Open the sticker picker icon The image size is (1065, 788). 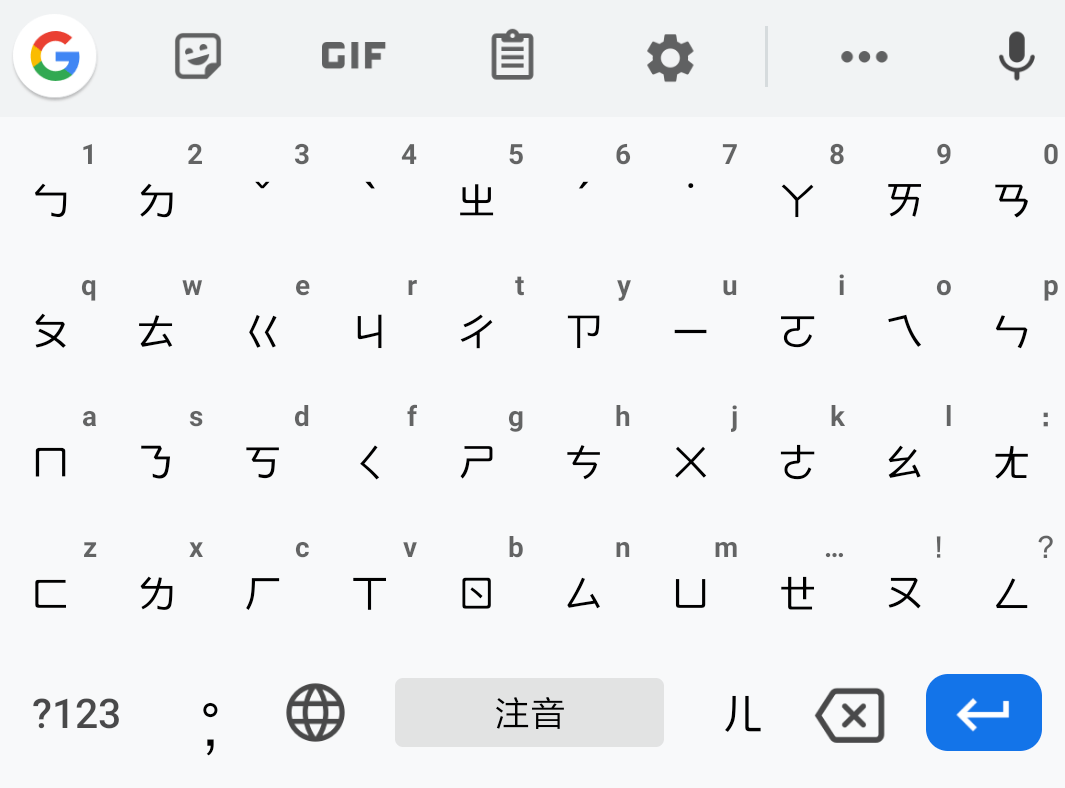coord(198,56)
